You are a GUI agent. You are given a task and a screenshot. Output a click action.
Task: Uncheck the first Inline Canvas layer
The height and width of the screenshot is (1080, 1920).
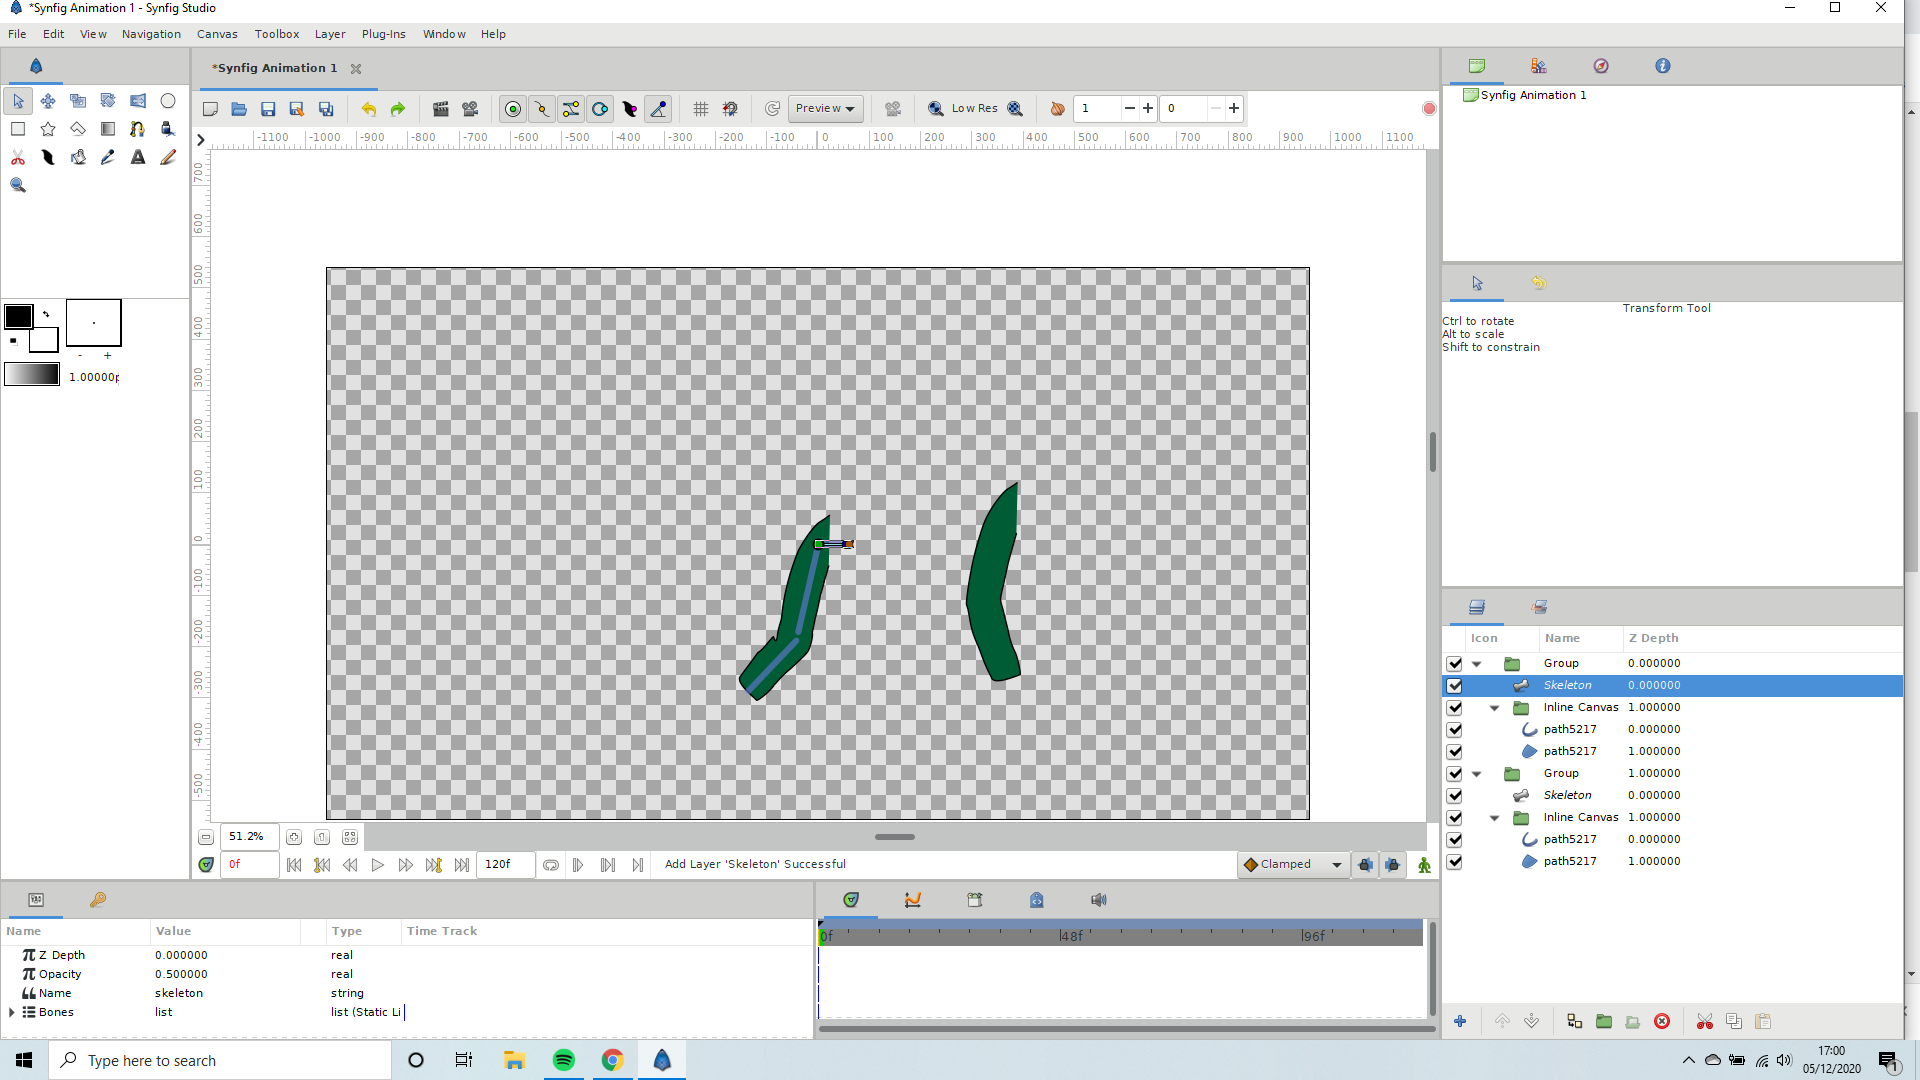(1454, 708)
